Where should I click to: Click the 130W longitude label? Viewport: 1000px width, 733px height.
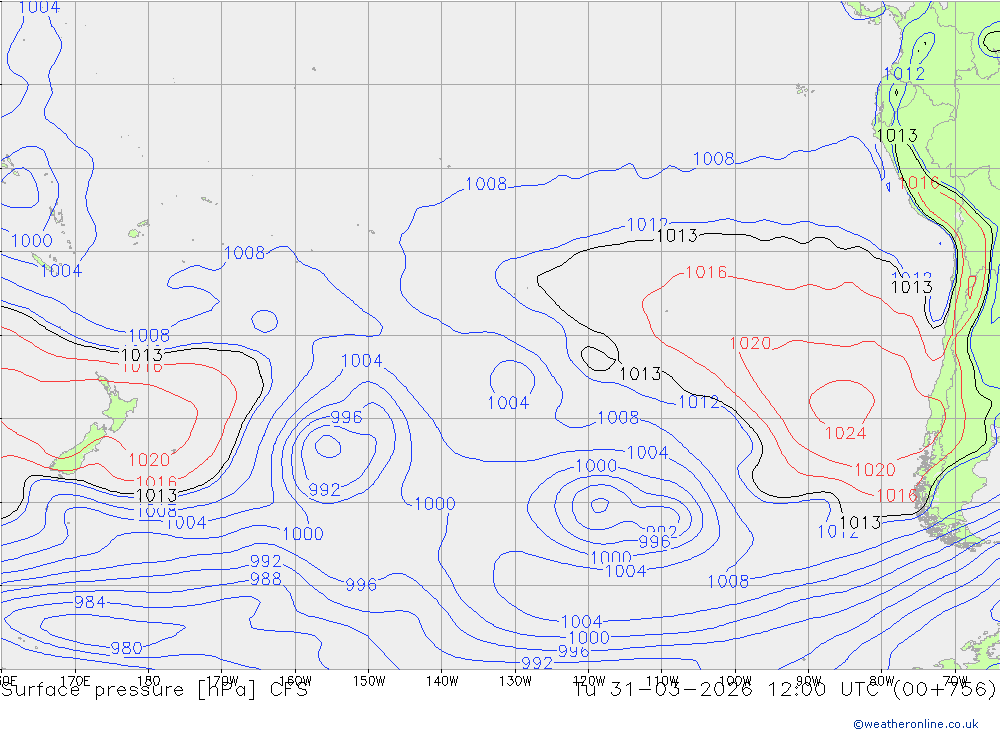tap(515, 681)
